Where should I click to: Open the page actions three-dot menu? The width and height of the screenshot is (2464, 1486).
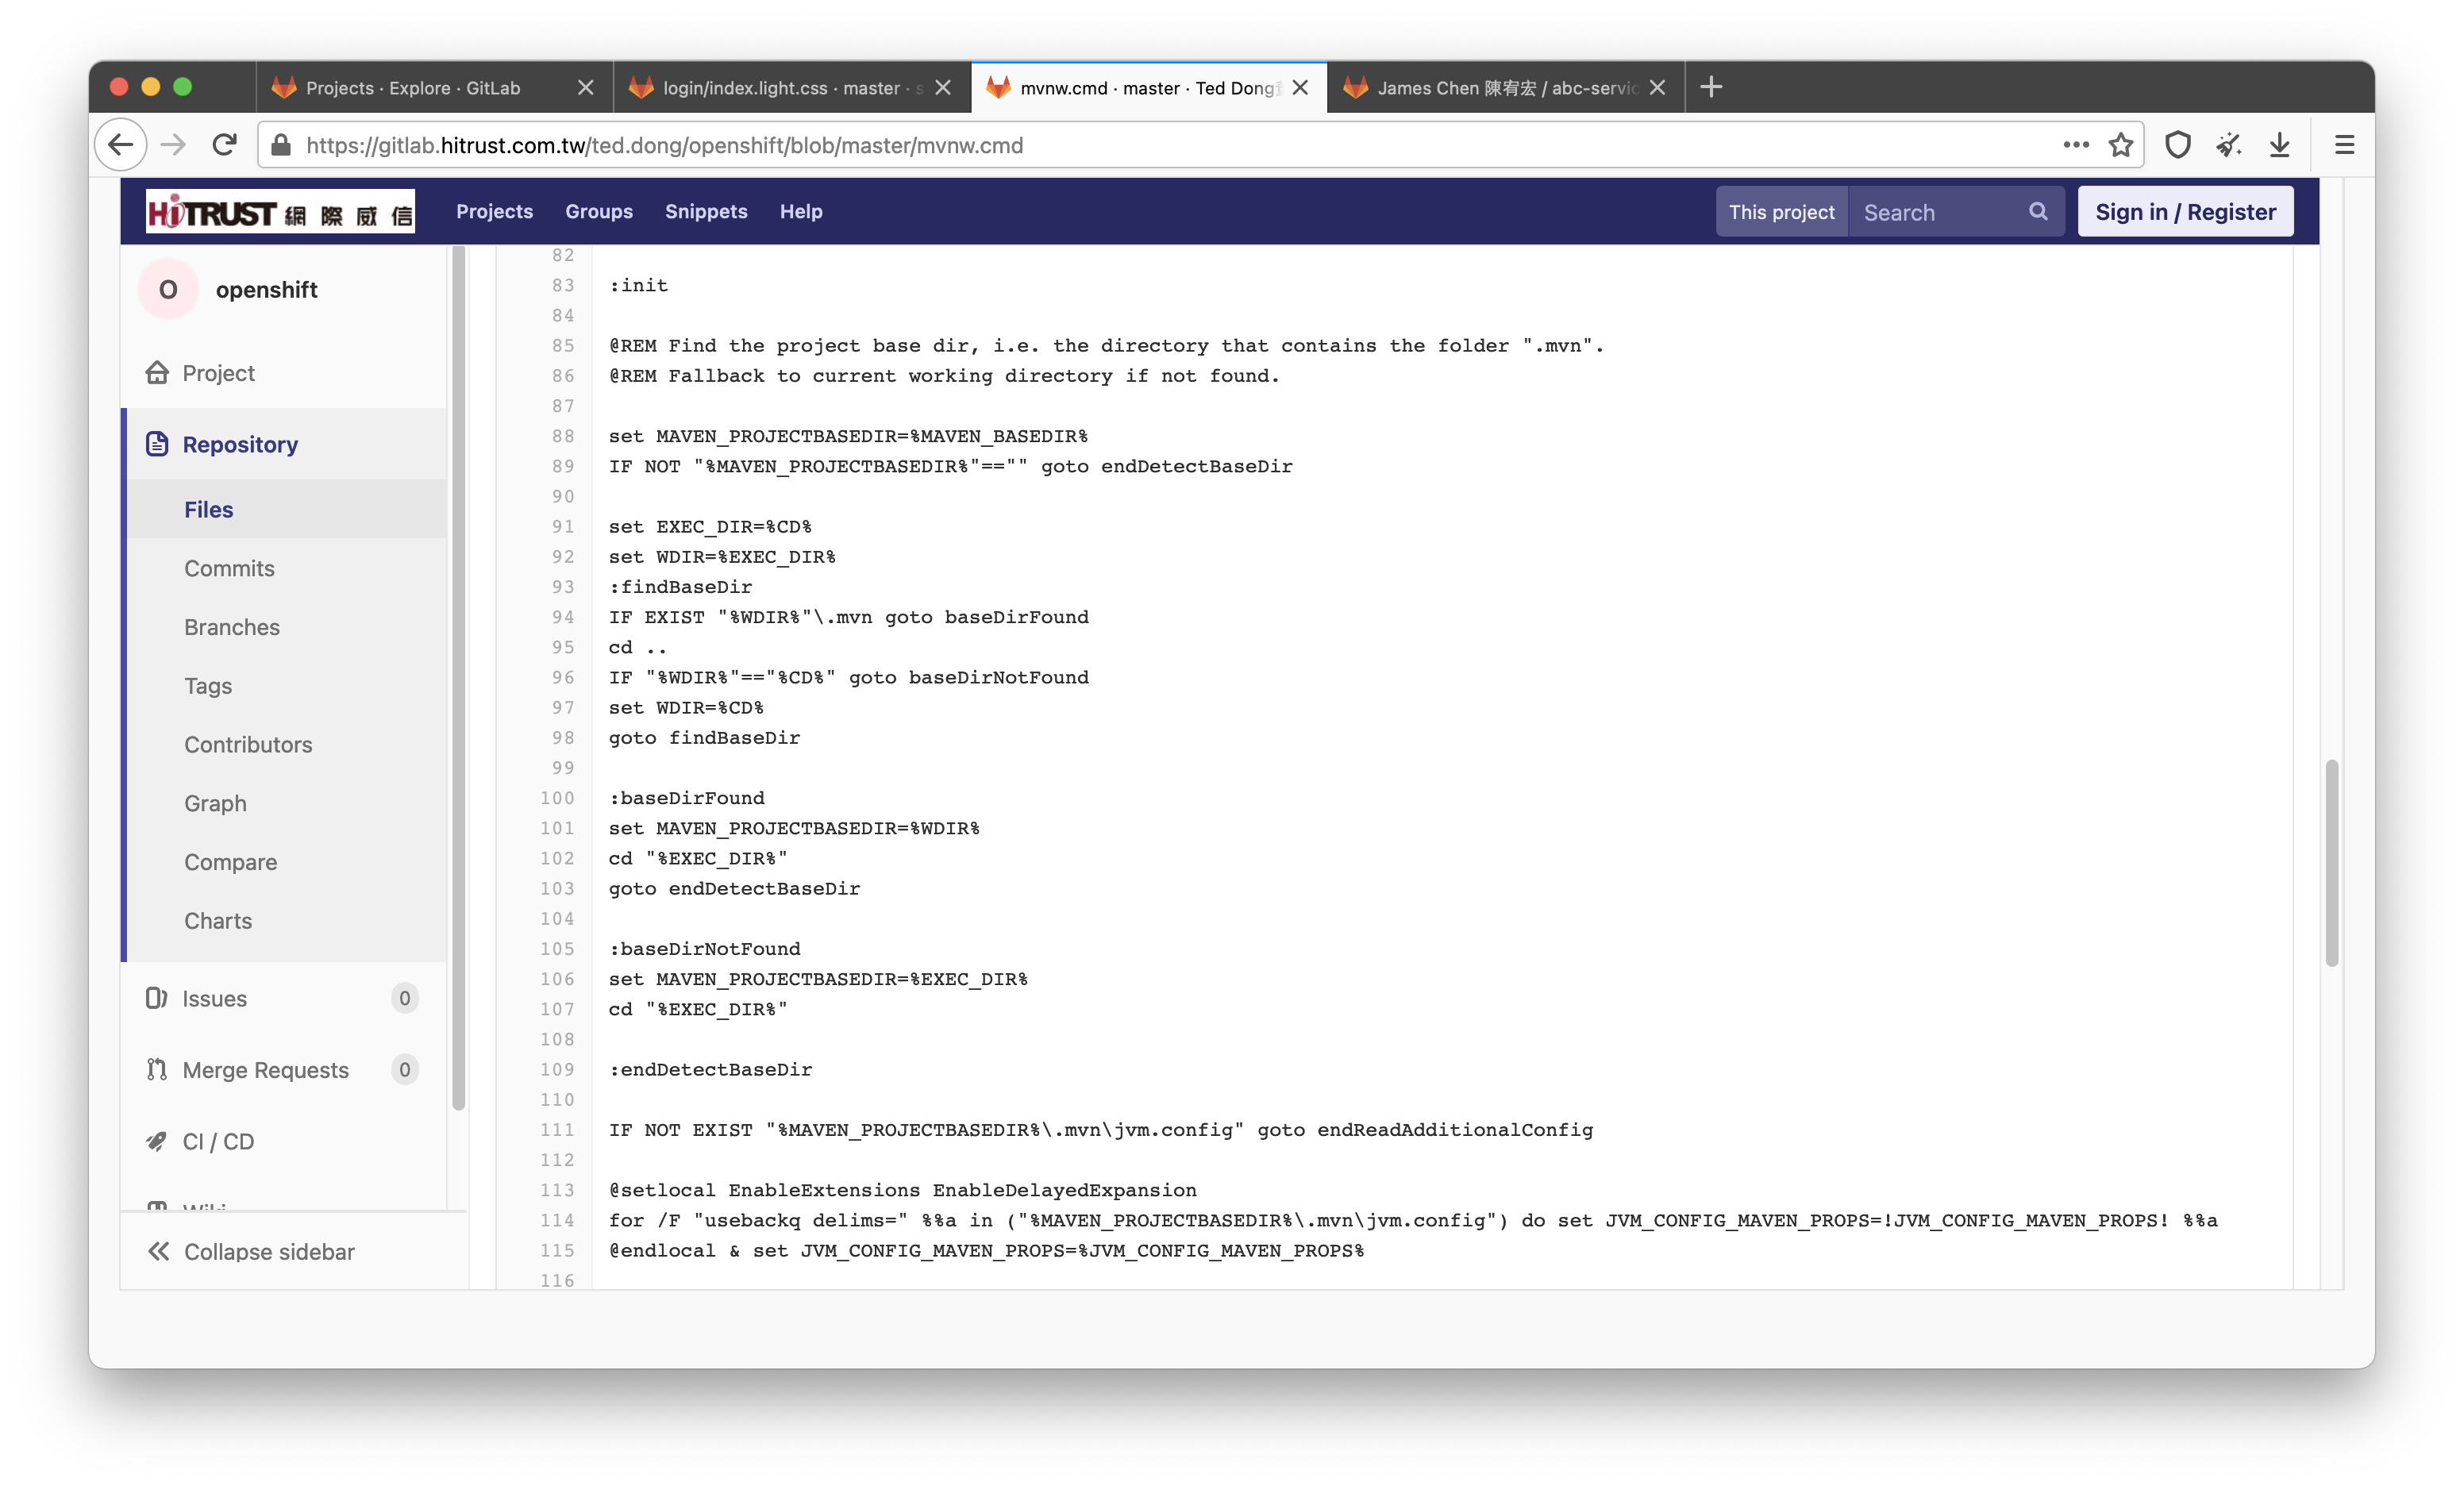click(2076, 145)
